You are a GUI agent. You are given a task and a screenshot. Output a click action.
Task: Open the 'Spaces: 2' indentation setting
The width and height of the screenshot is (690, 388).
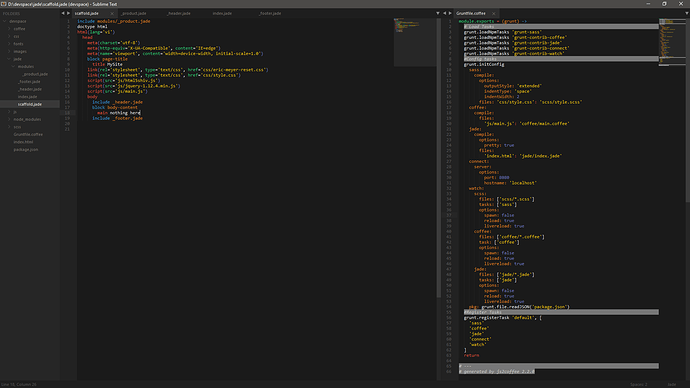639,384
